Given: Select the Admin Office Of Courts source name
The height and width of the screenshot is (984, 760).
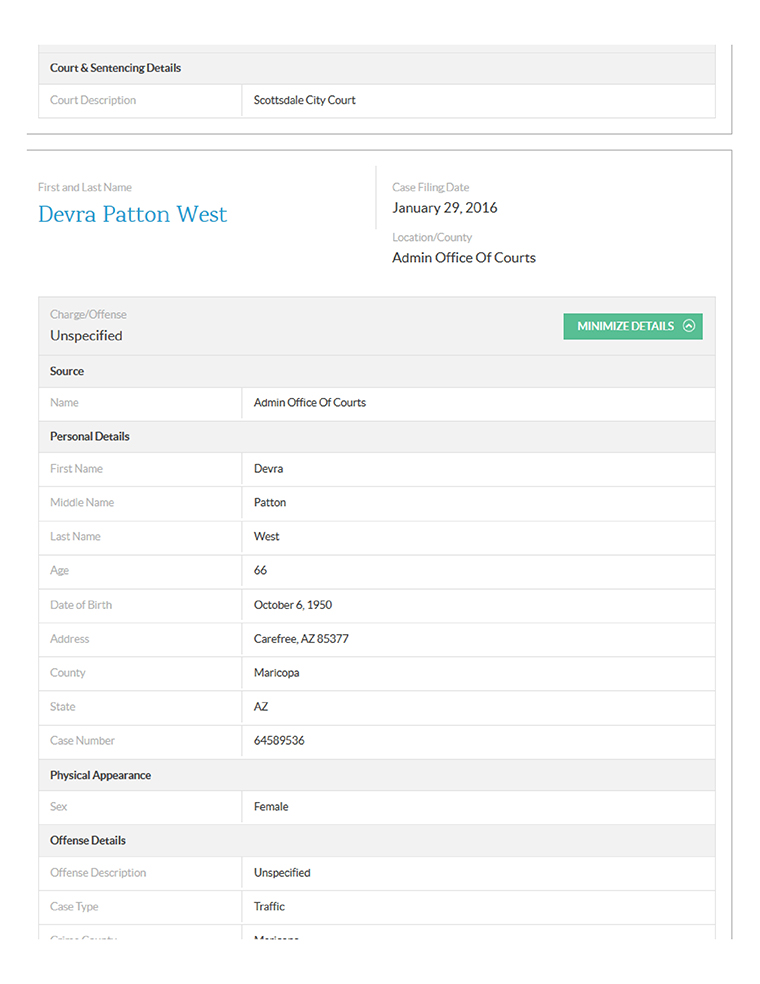Looking at the screenshot, I should (x=309, y=403).
